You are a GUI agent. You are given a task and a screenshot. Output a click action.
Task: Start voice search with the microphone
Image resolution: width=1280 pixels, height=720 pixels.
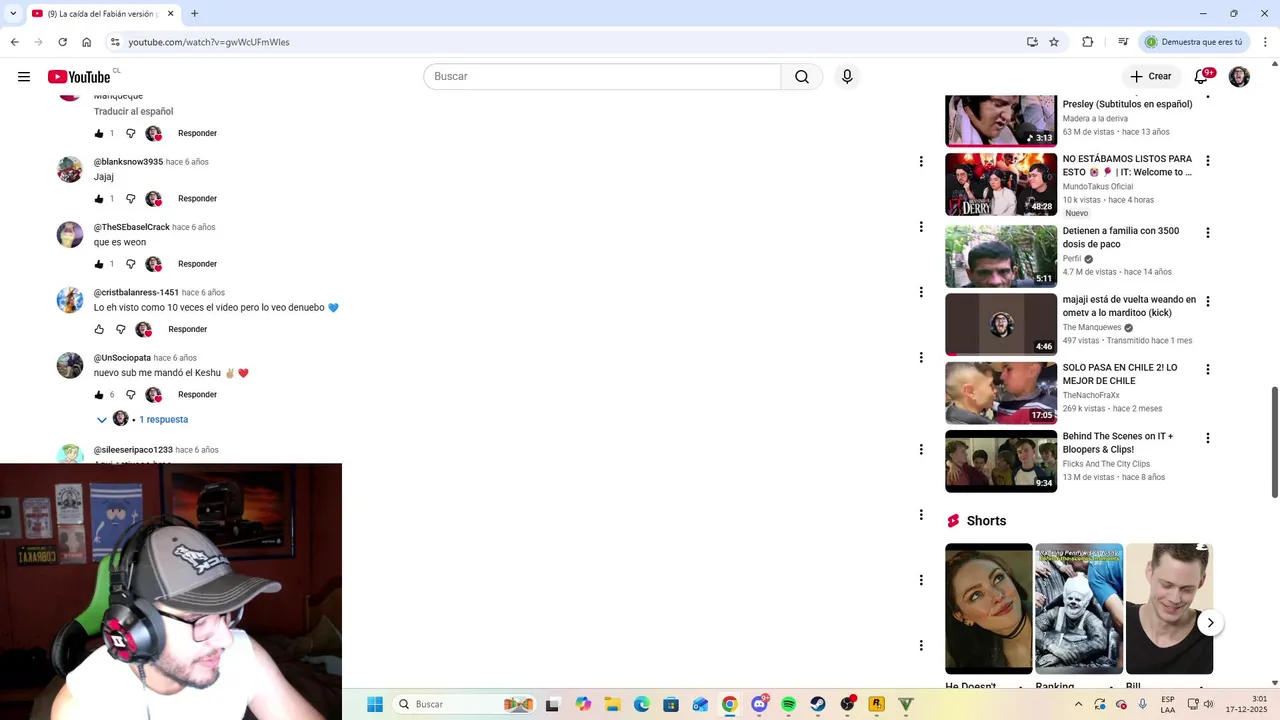pos(847,77)
